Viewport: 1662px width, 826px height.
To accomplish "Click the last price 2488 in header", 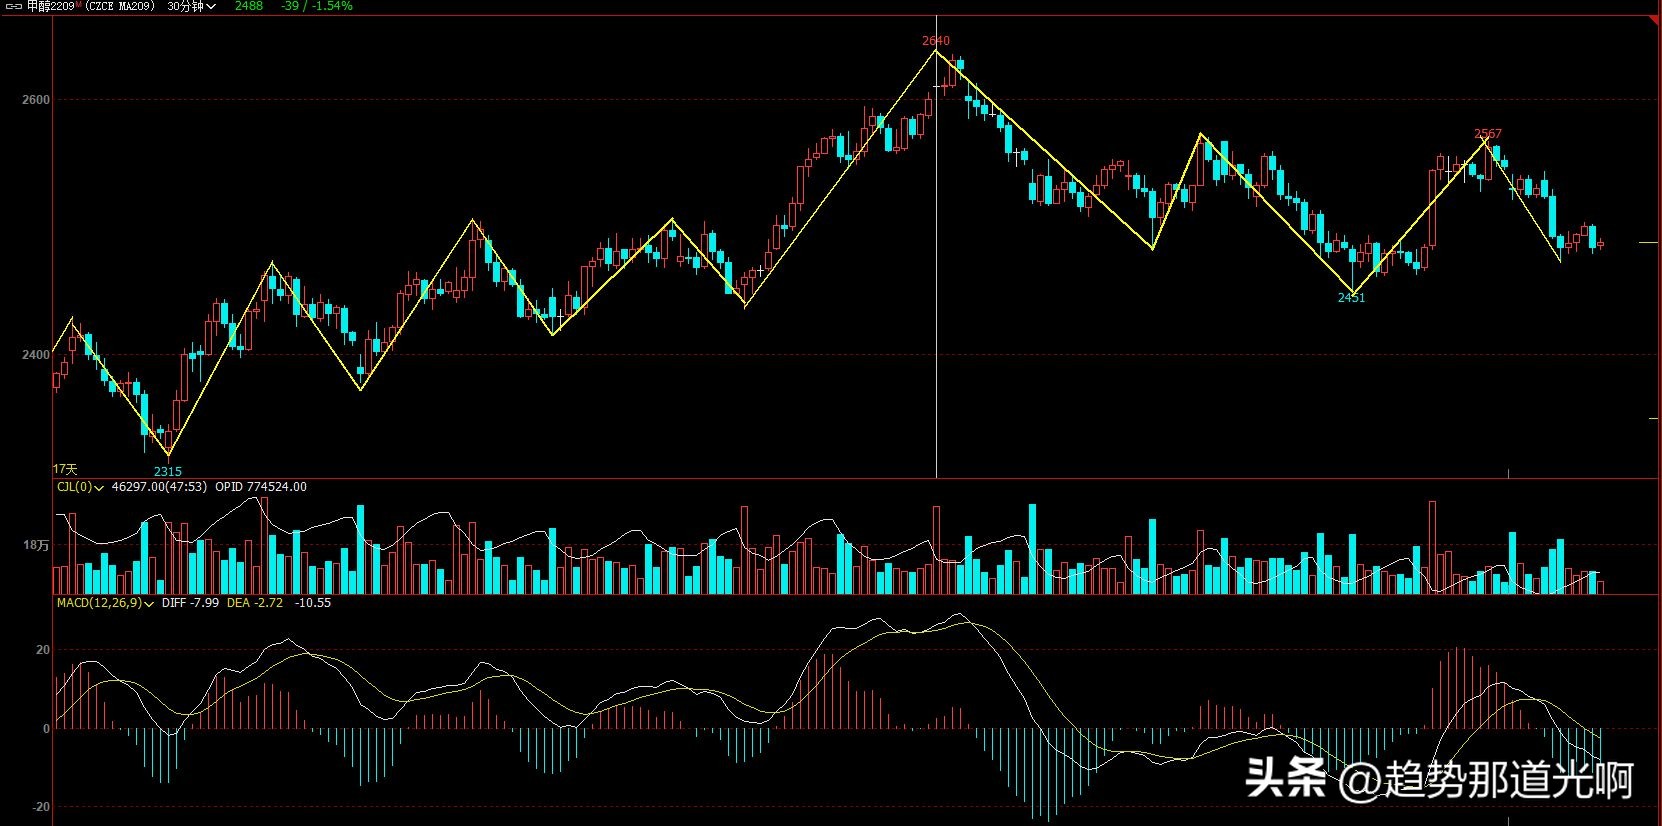I will click(249, 6).
